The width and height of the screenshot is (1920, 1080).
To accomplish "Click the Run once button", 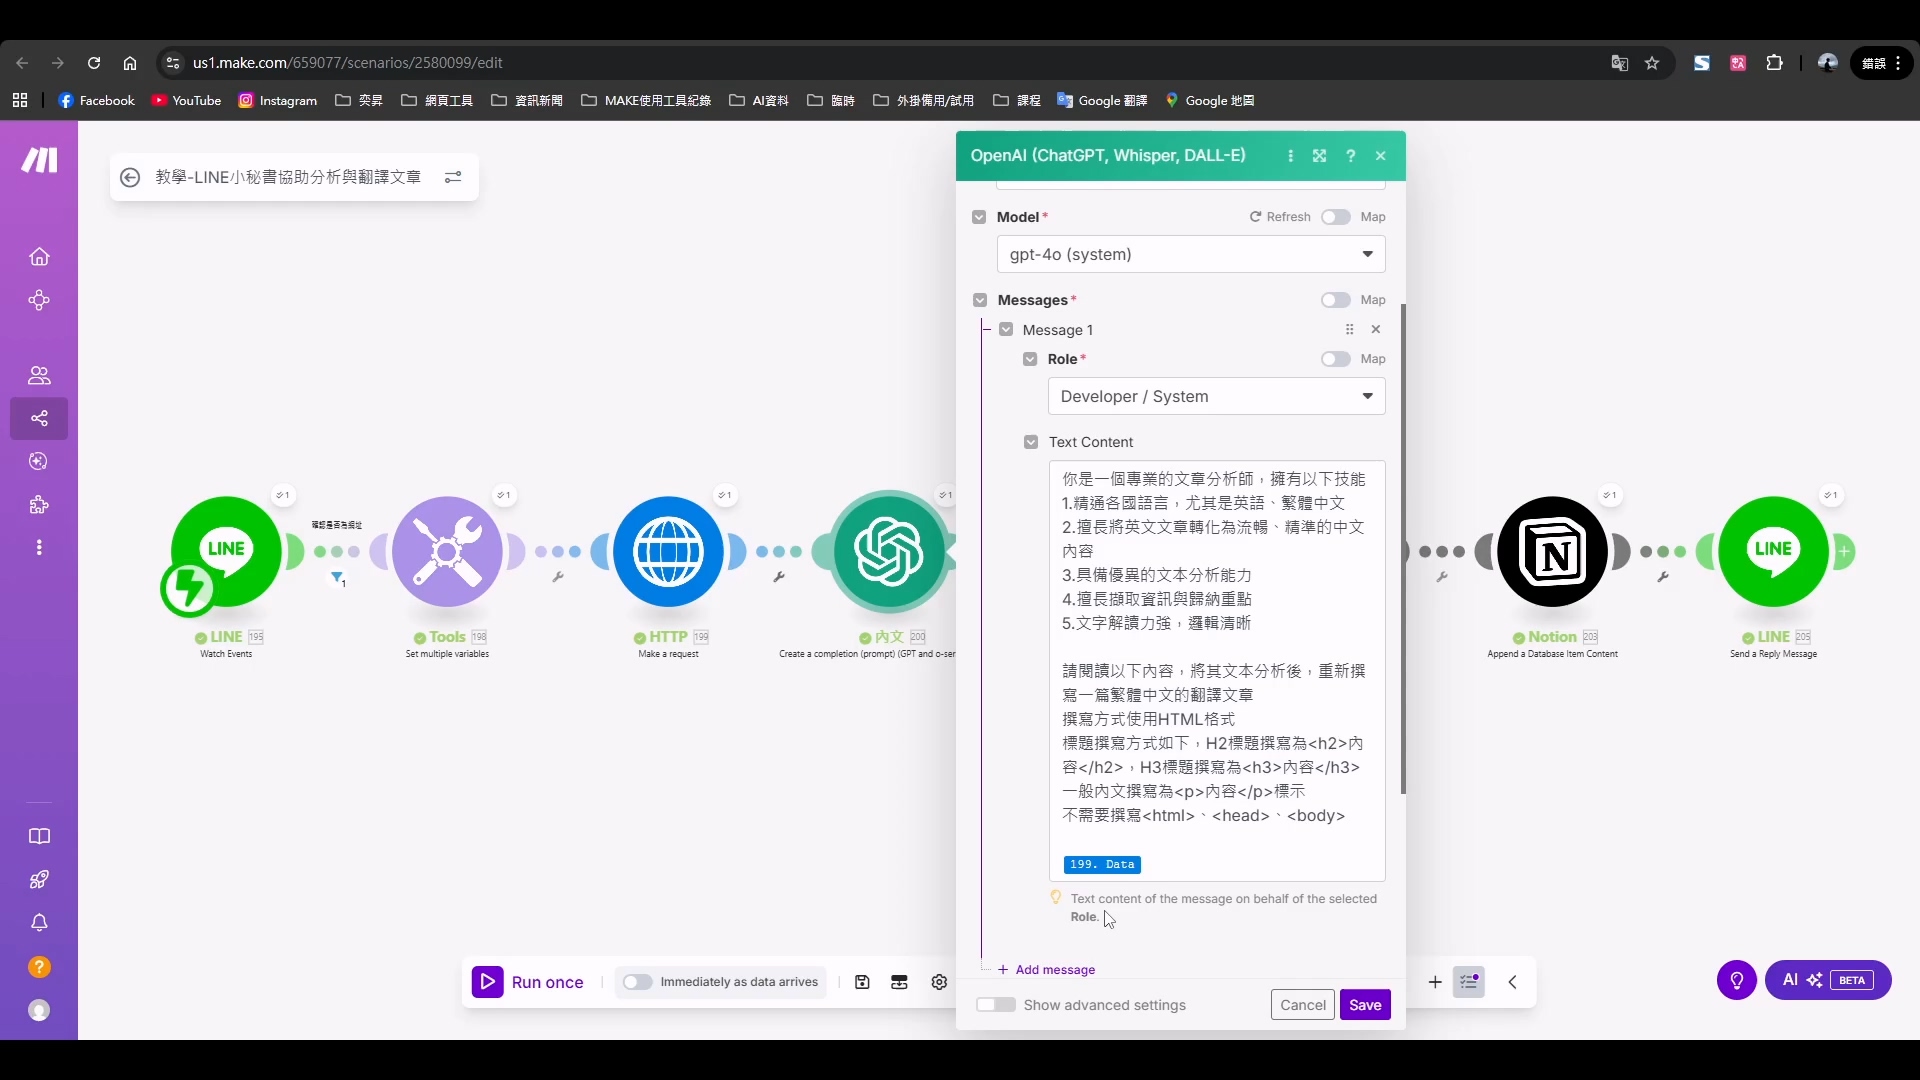I will 529,983.
